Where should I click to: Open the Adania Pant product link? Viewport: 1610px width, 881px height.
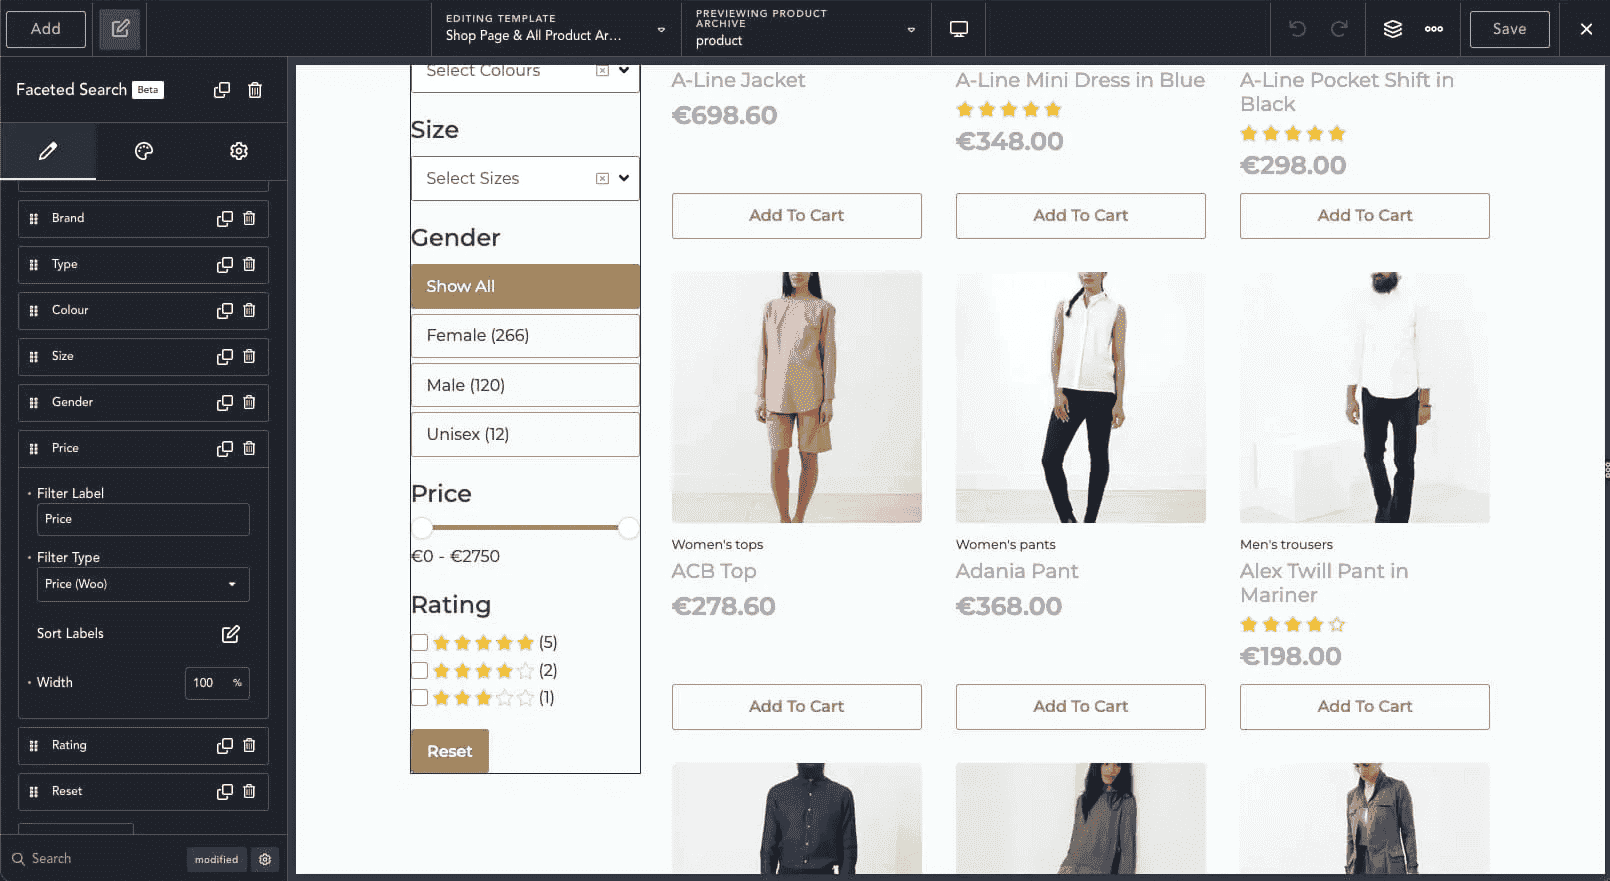(x=1017, y=571)
